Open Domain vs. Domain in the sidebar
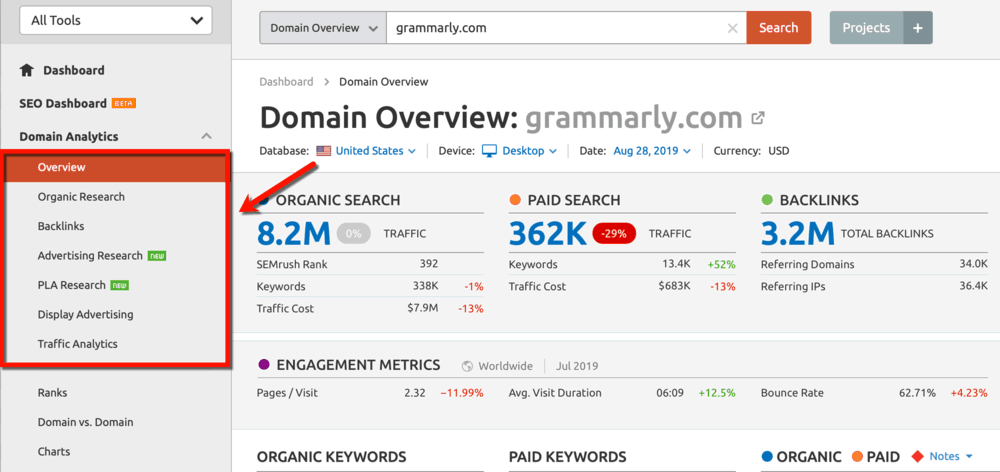1000x472 pixels. click(x=85, y=422)
